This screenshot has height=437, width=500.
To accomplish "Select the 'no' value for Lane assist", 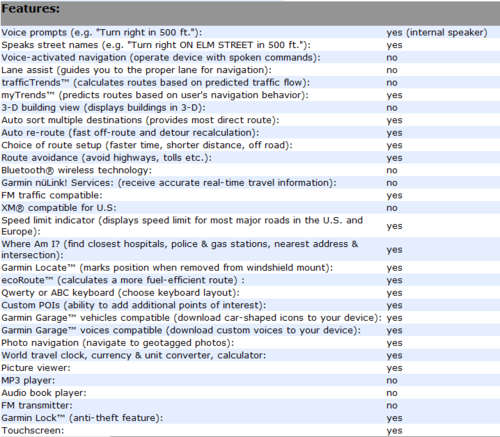I will click(x=392, y=70).
